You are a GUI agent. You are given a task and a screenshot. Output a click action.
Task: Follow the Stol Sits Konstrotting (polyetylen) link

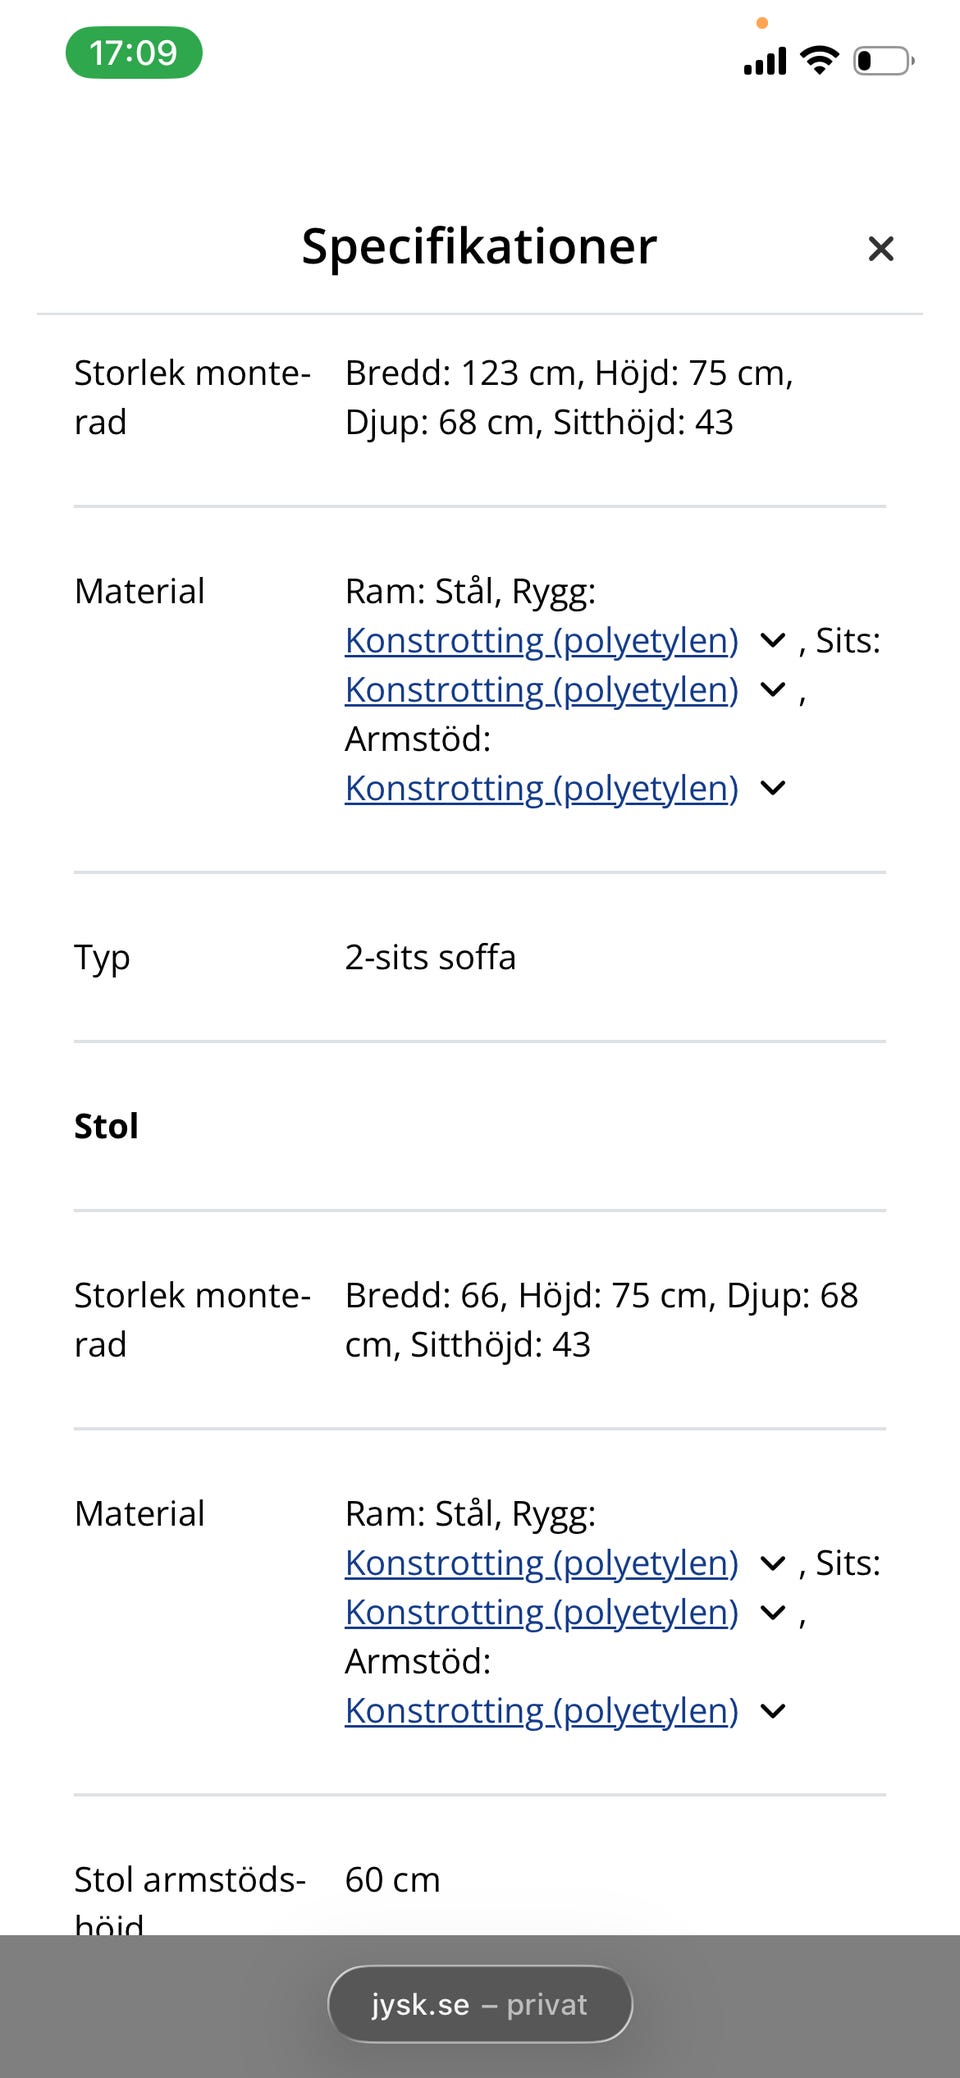pyautogui.click(x=542, y=1613)
